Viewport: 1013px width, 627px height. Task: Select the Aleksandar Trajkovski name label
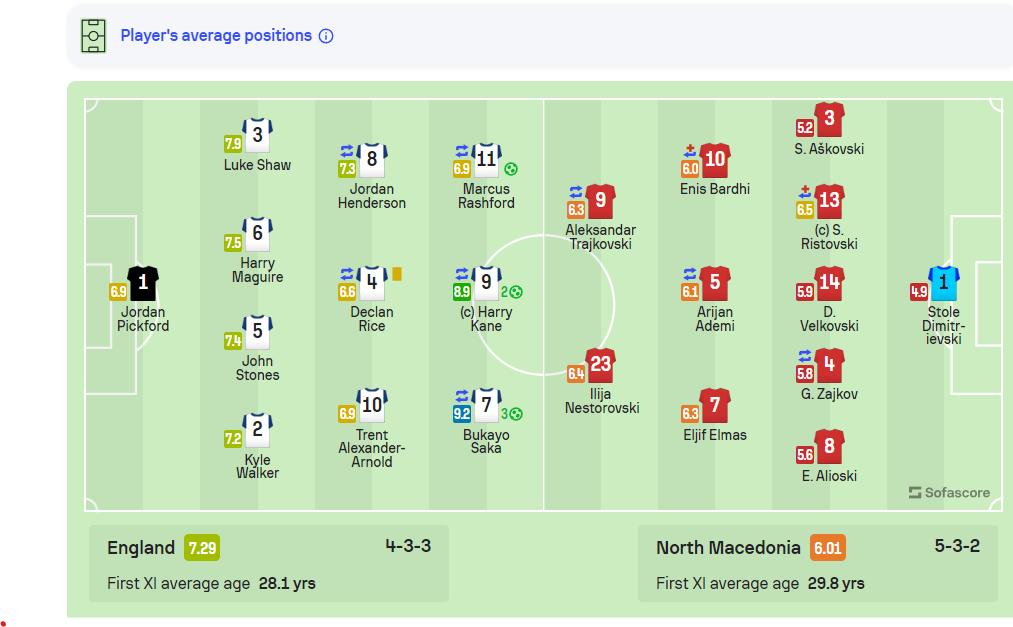pos(600,237)
